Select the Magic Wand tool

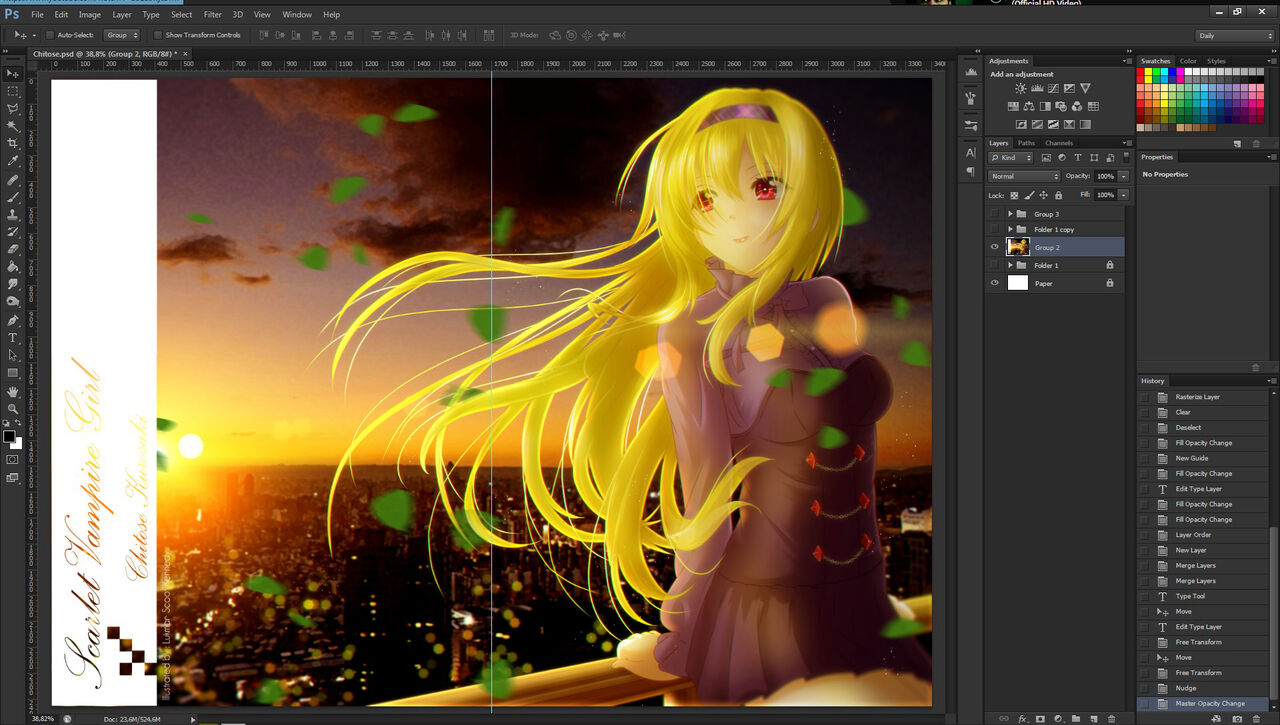tap(13, 126)
